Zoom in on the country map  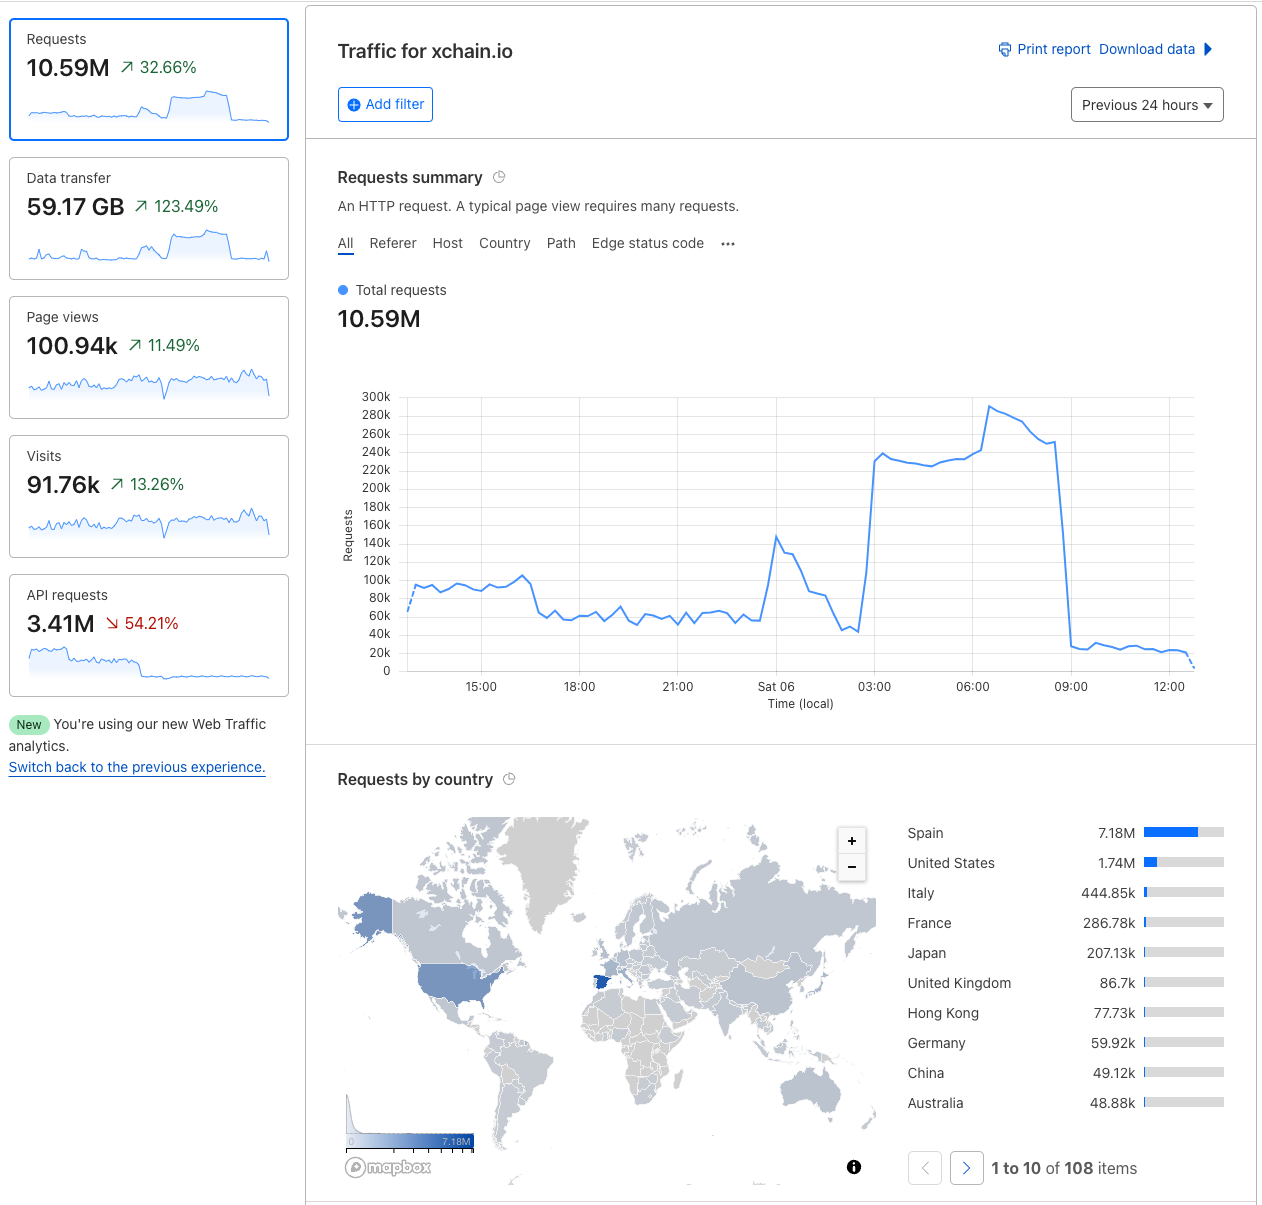click(x=852, y=841)
